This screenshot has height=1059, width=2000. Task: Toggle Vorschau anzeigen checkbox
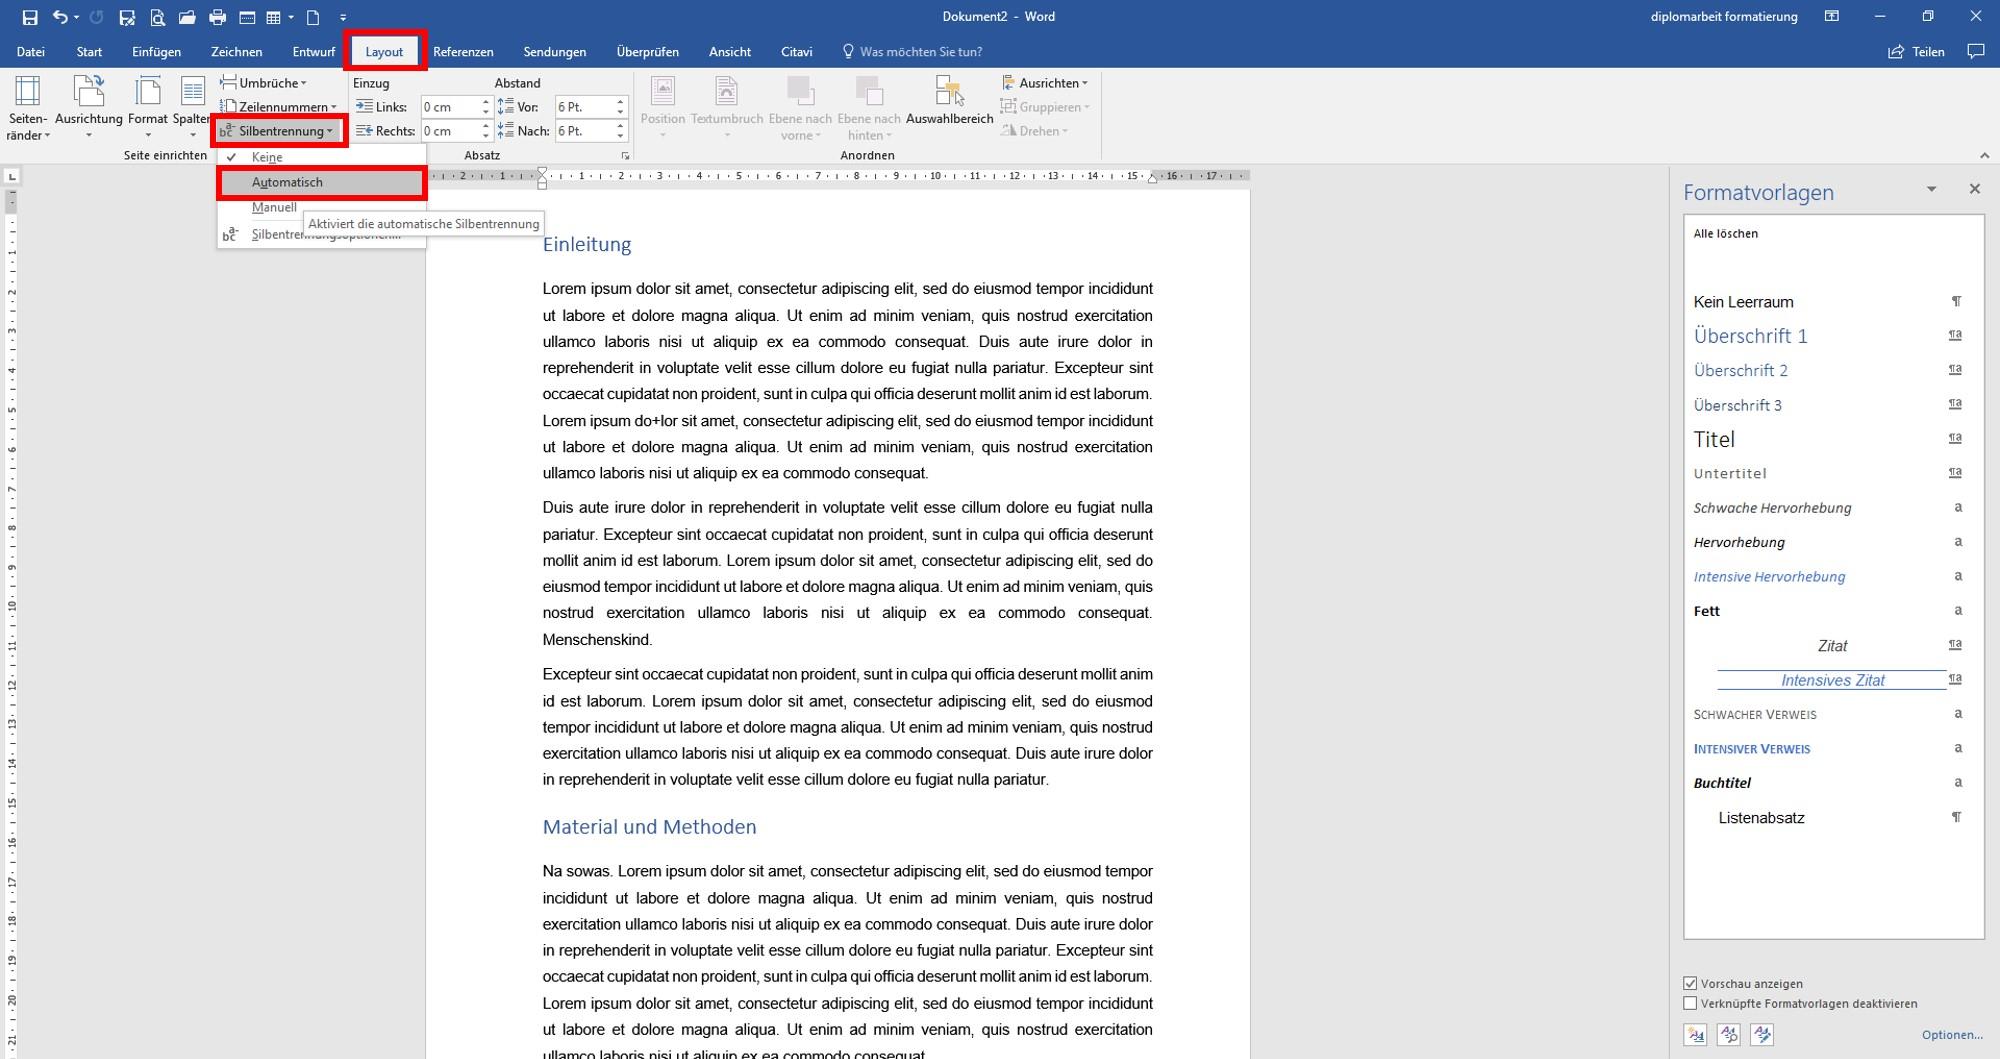tap(1690, 983)
